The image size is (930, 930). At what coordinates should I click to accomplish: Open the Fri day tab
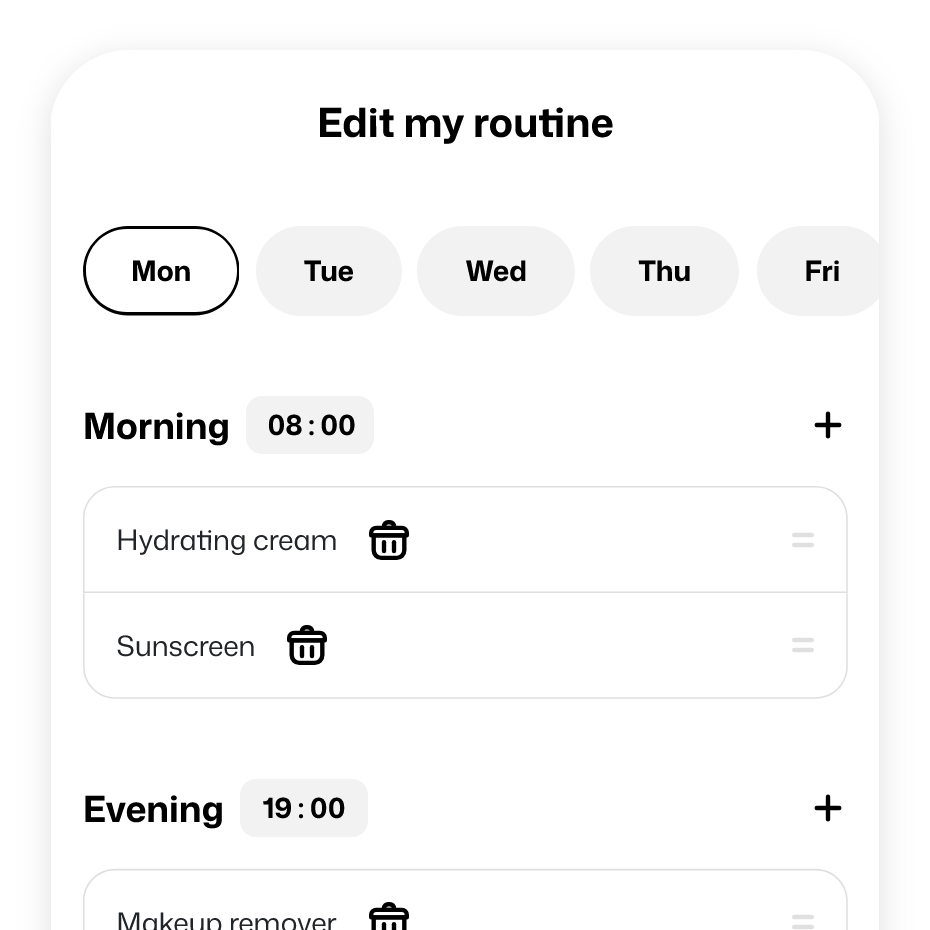click(x=821, y=271)
